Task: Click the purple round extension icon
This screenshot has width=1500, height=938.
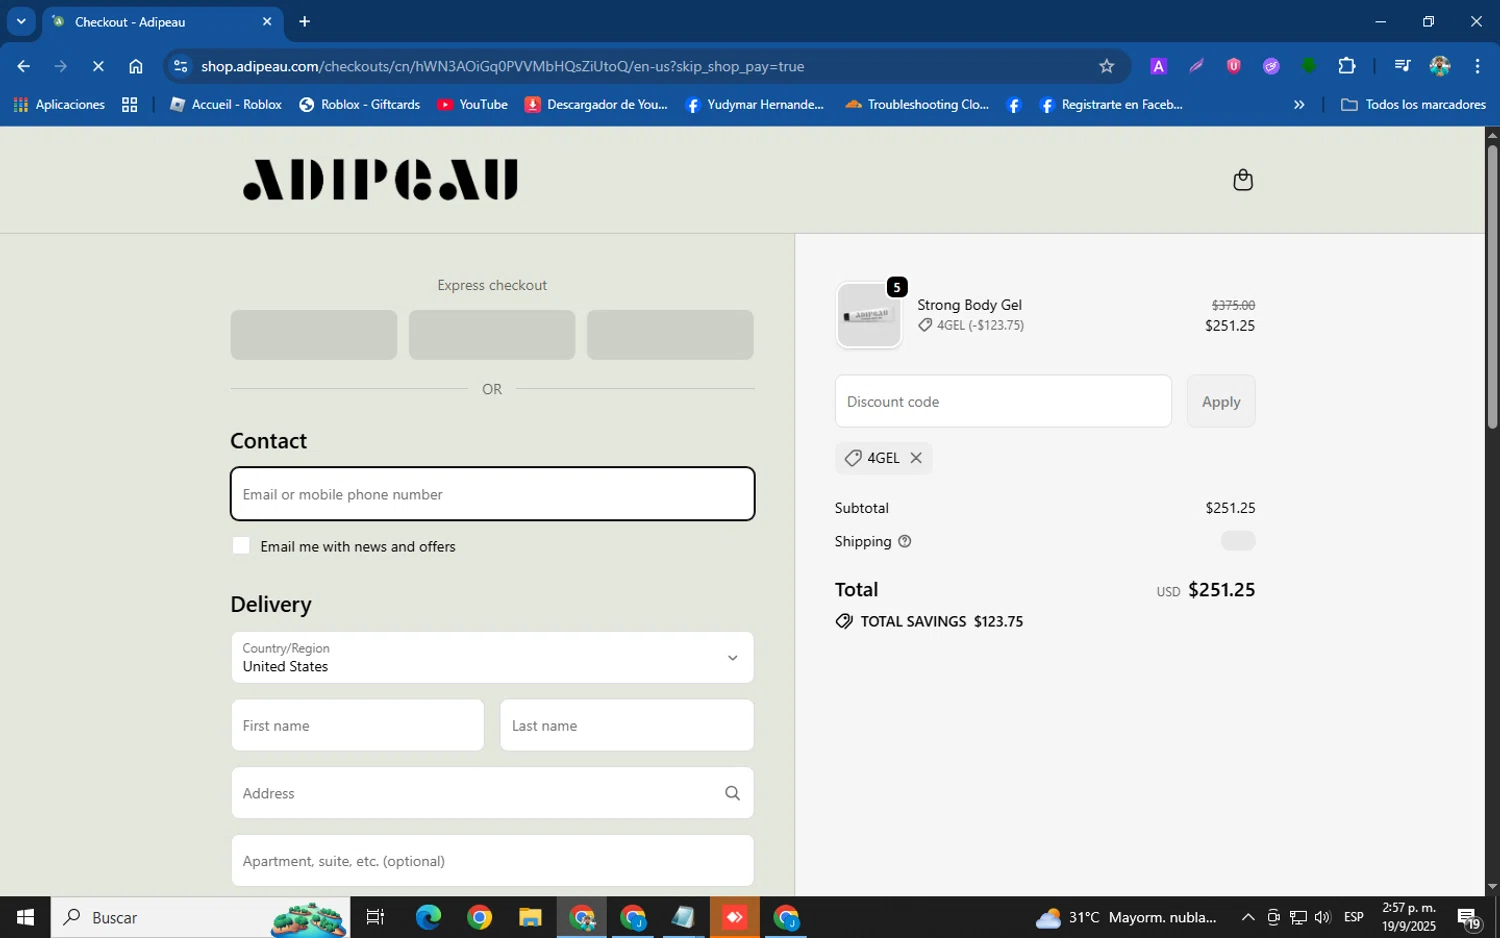Action: pos(1271,66)
